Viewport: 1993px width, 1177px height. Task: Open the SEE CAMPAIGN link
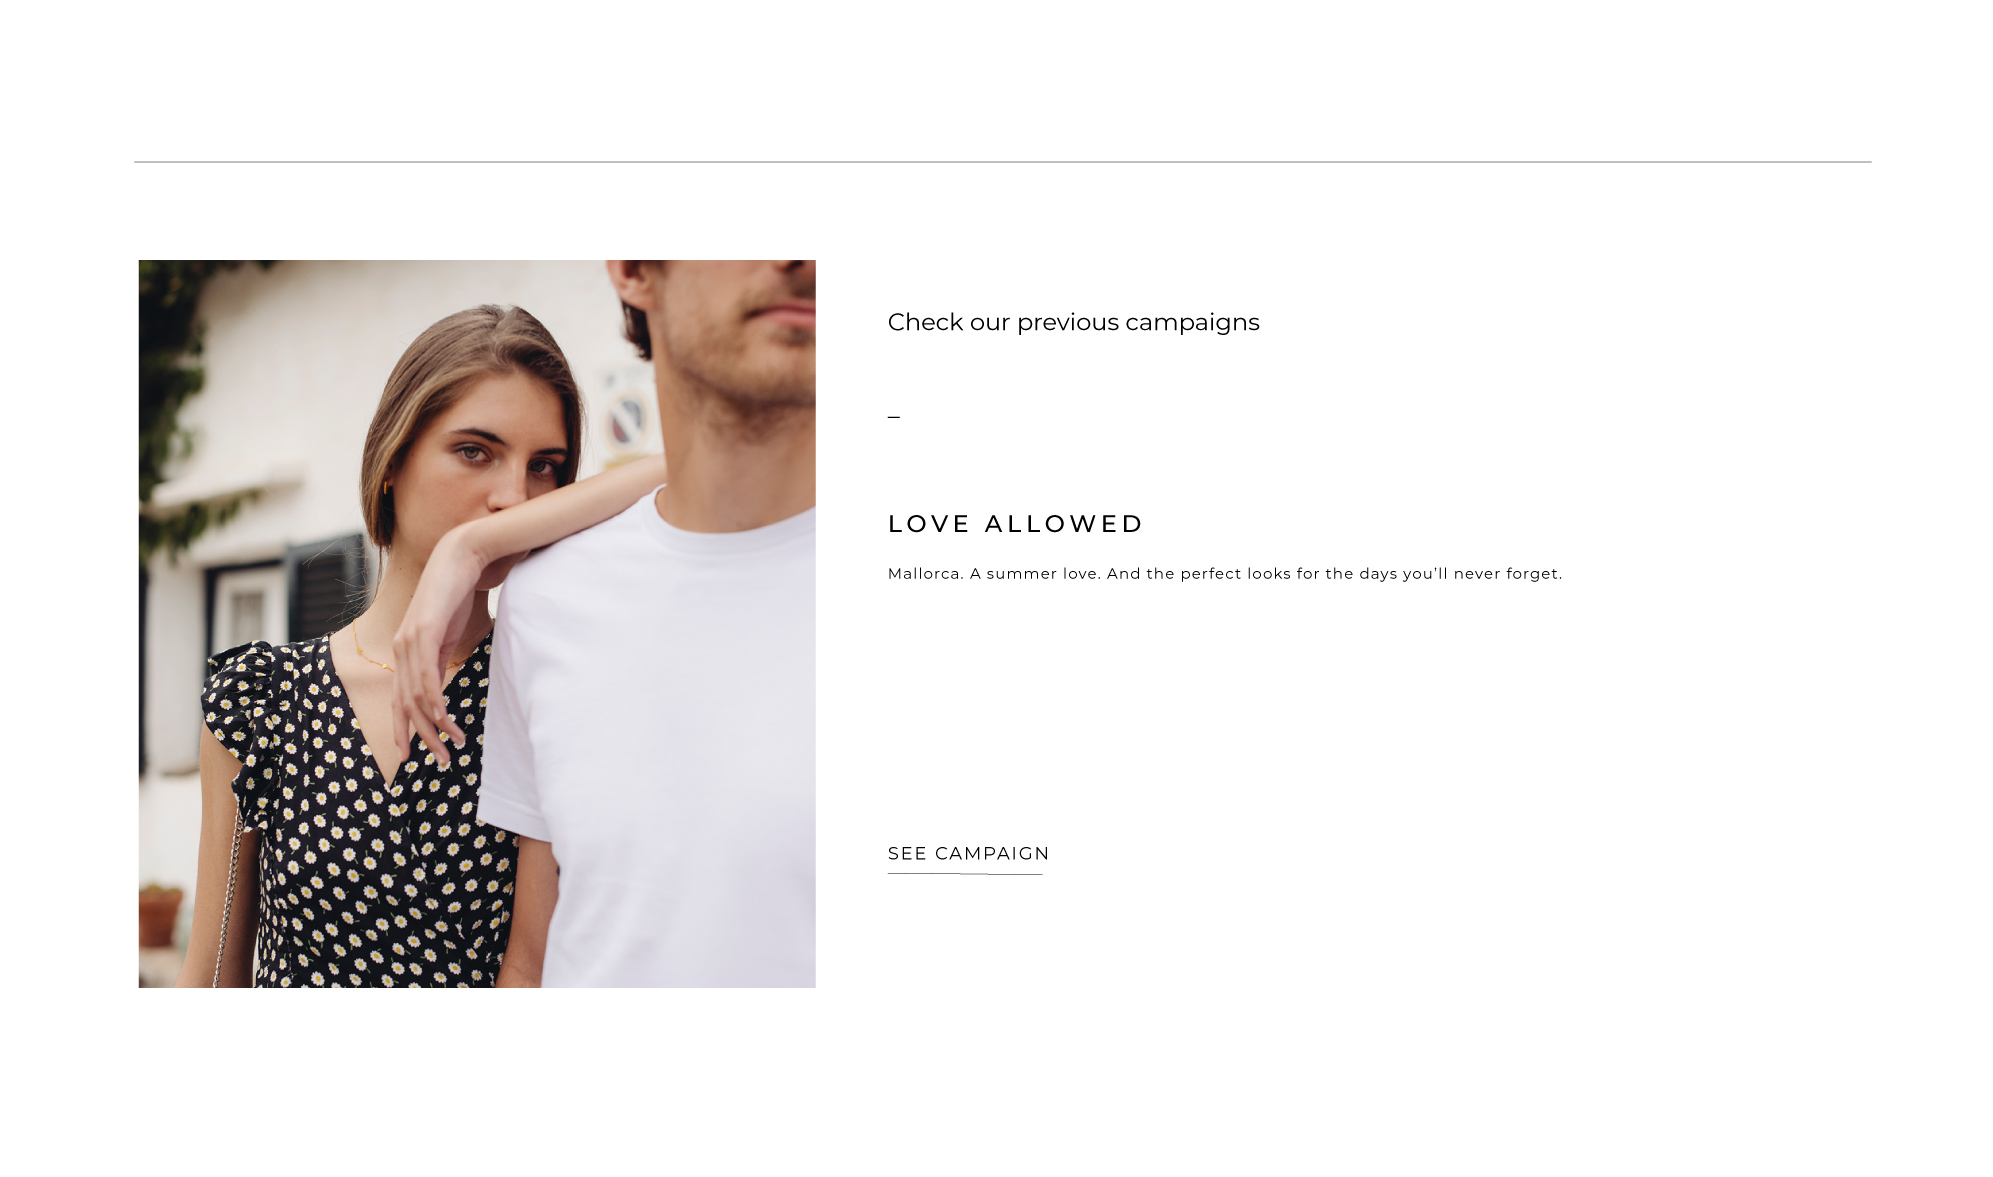tap(968, 853)
